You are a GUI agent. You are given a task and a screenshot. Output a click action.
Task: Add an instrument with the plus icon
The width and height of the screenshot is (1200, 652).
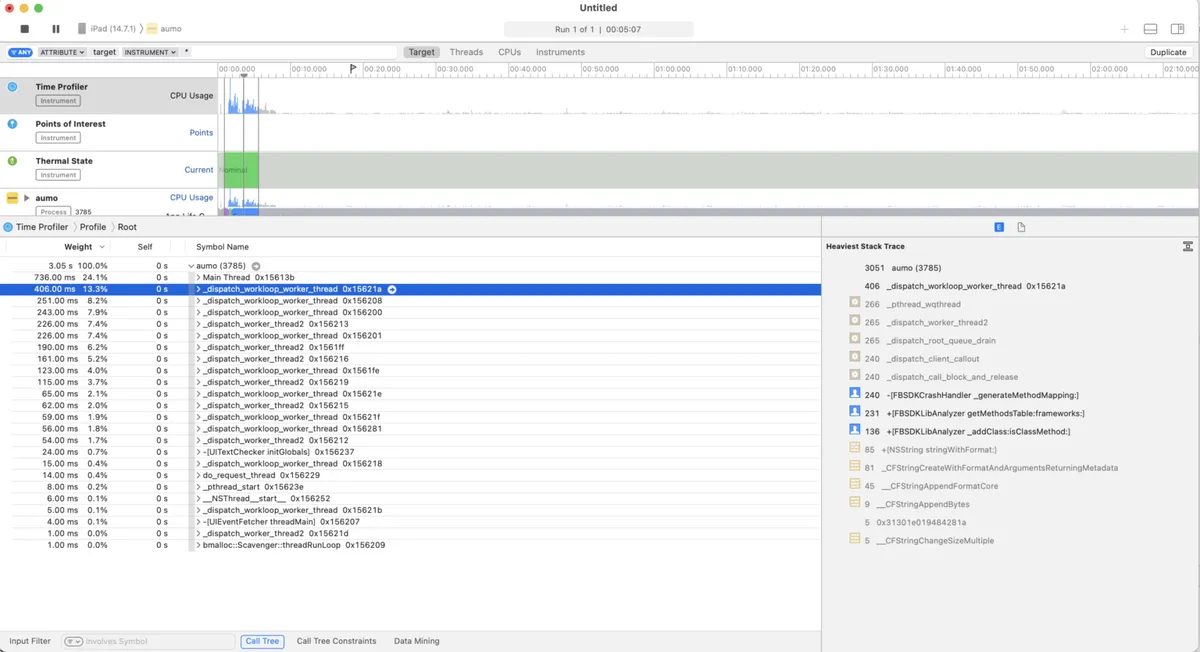(x=1125, y=29)
